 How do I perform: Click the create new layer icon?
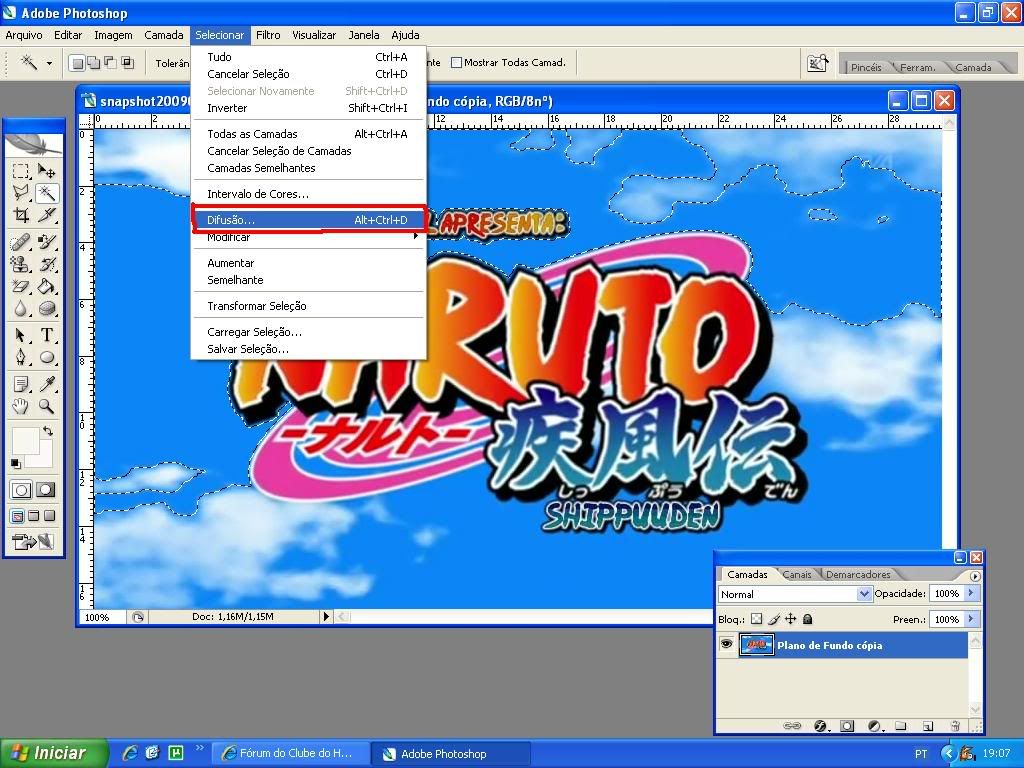tap(927, 725)
